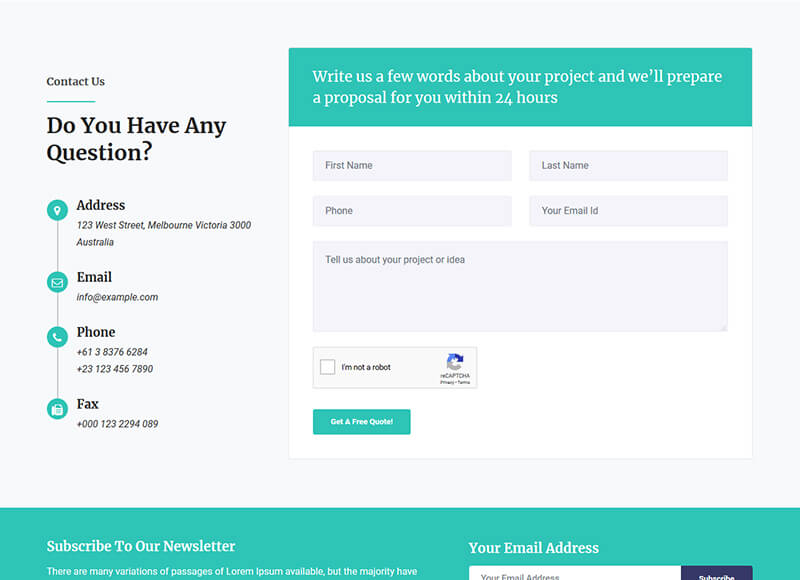Click the Phone handset icon

pyautogui.click(x=57, y=338)
